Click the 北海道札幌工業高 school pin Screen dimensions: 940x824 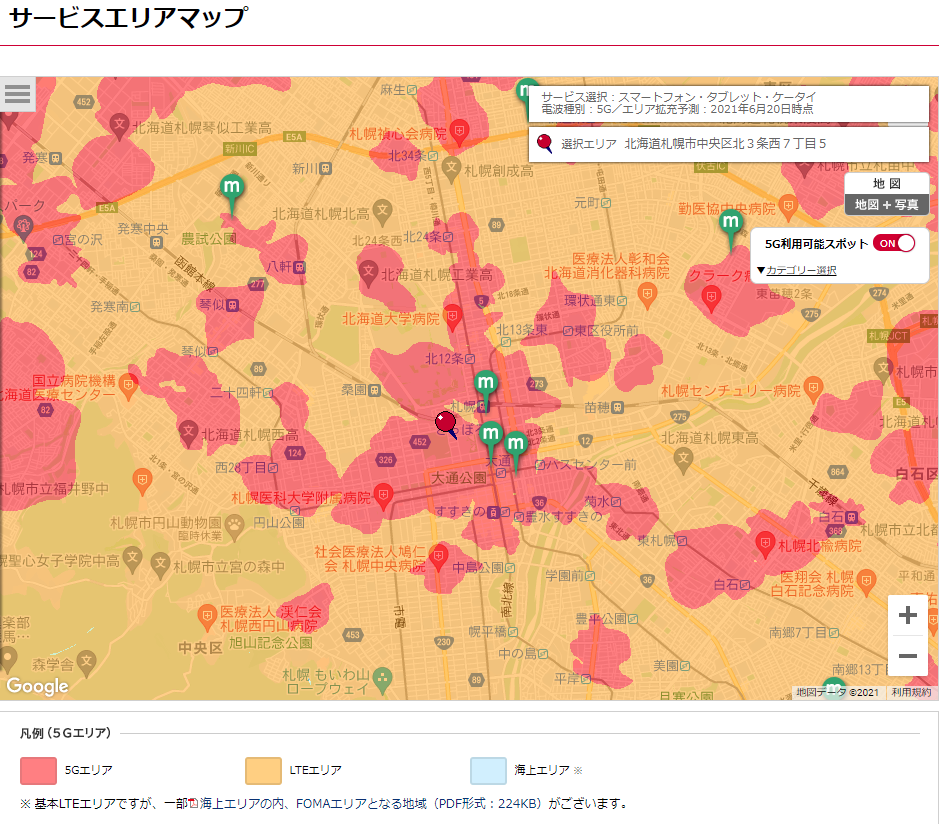(x=367, y=273)
